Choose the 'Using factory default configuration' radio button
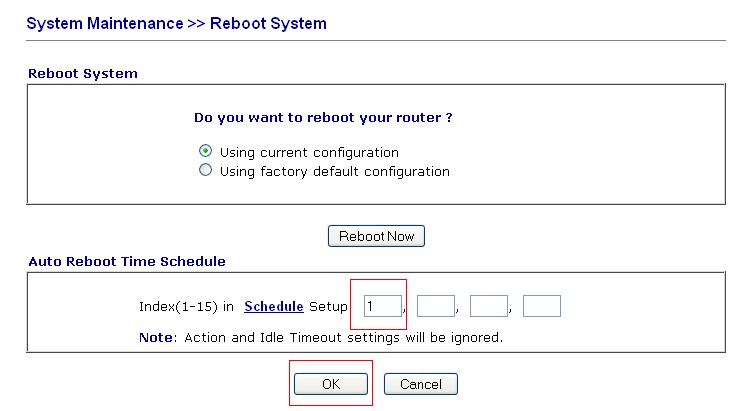The height and width of the screenshot is (411, 755). click(206, 171)
